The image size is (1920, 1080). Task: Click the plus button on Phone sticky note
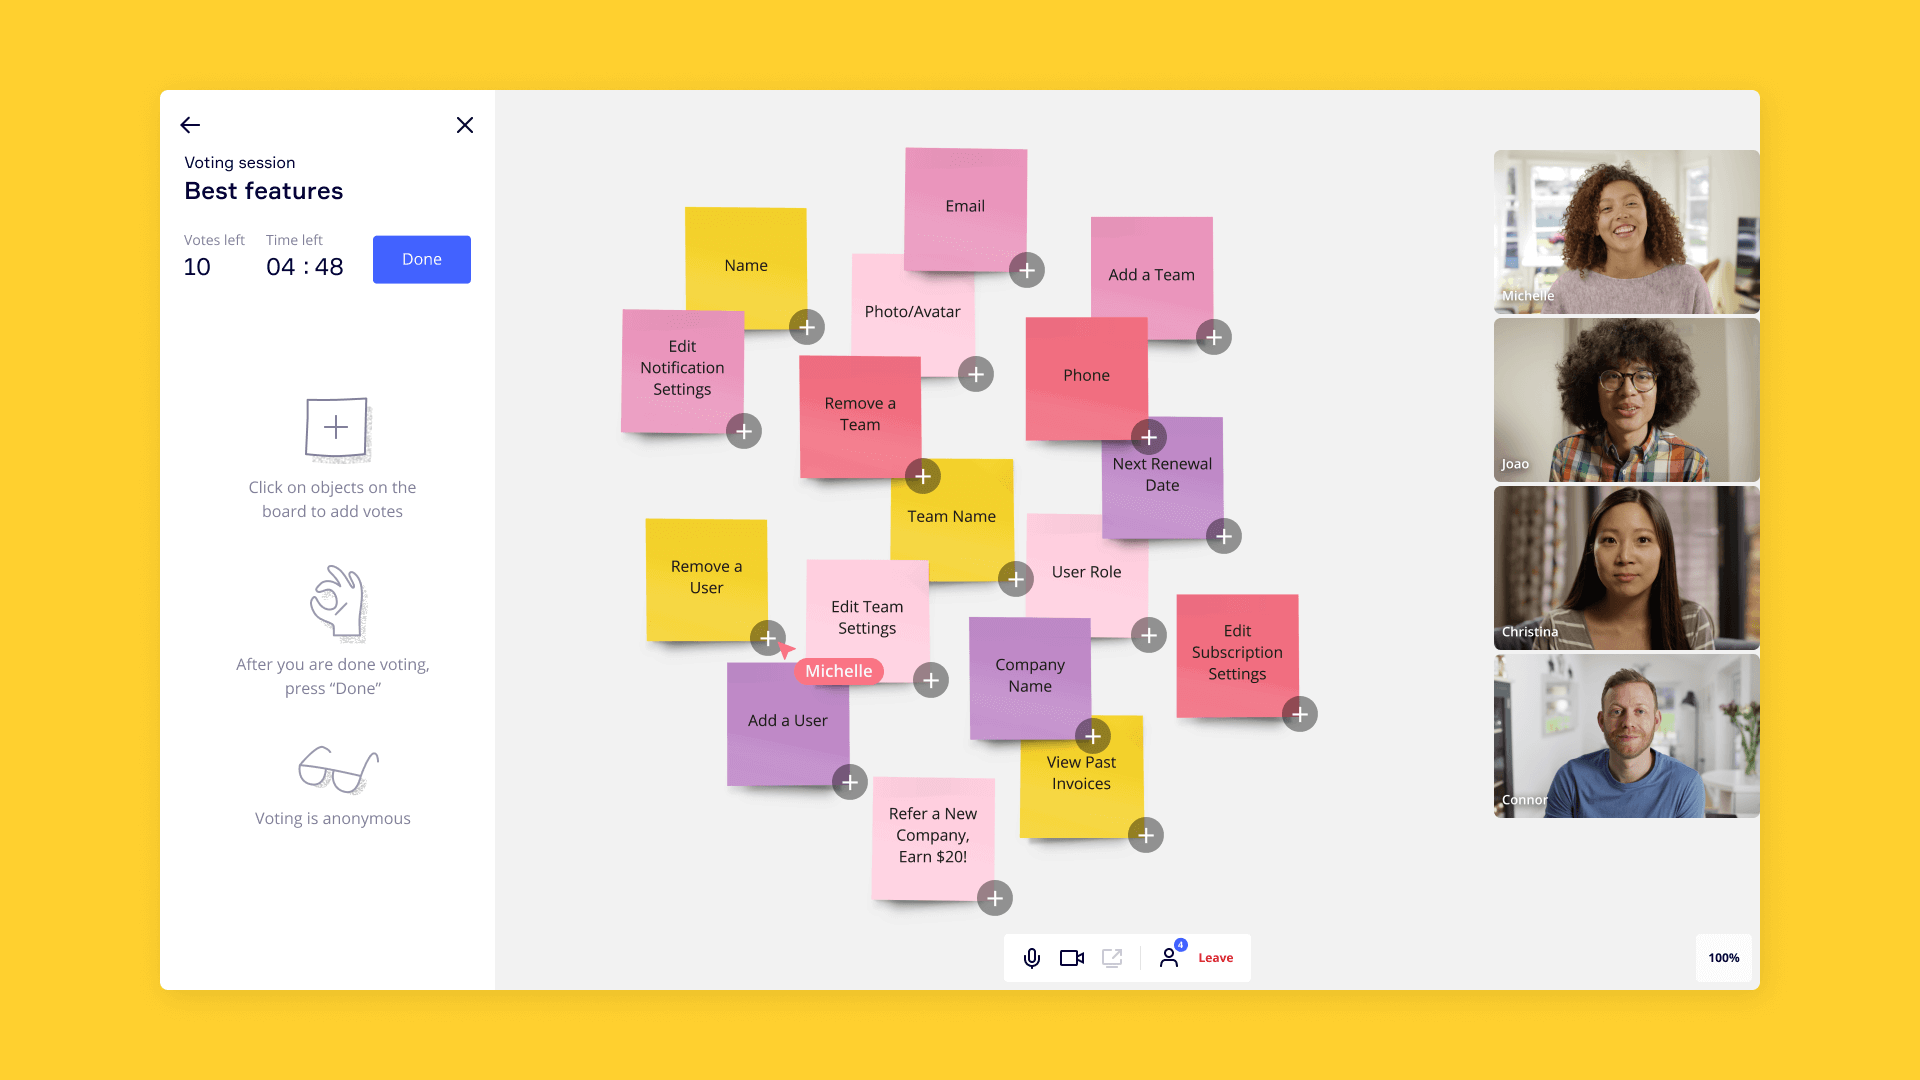pyautogui.click(x=1147, y=436)
